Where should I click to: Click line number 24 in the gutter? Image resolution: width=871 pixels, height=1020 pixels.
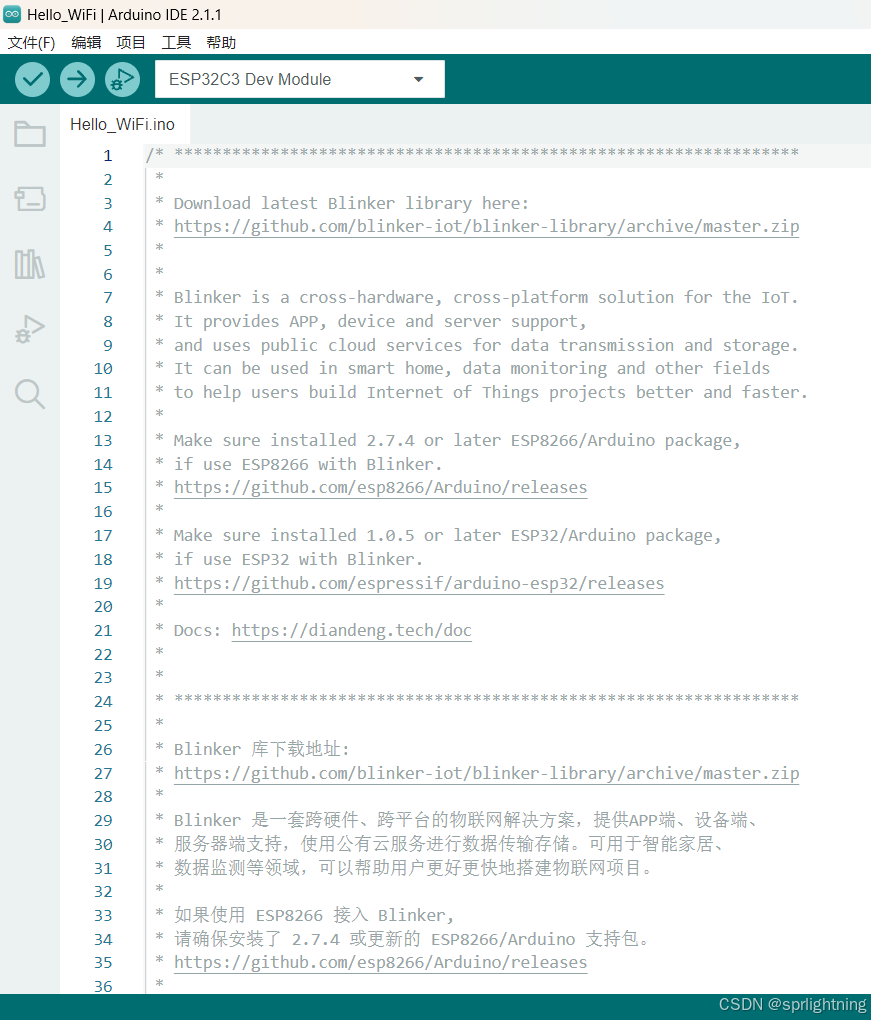point(103,702)
